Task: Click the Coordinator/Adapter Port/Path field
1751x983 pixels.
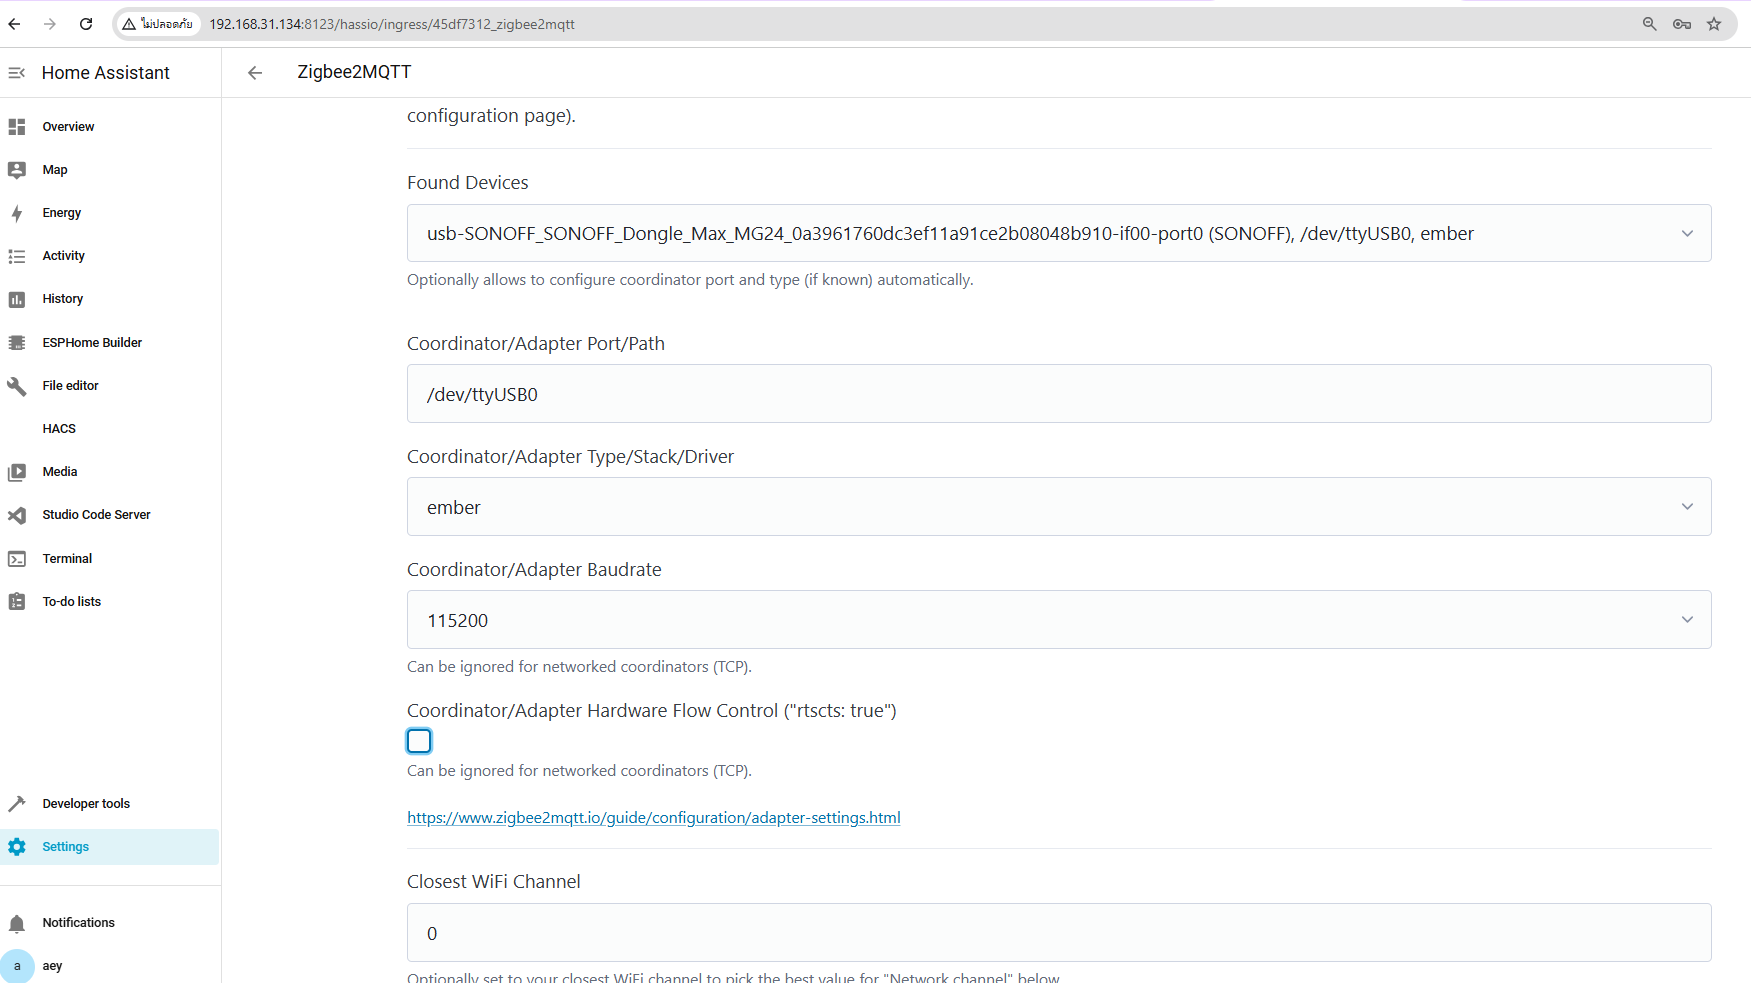Action: (x=1058, y=394)
